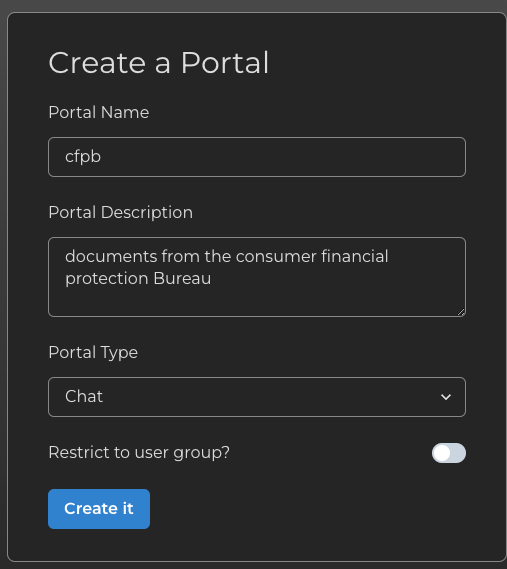The width and height of the screenshot is (507, 569).
Task: Click the white knob of the toggle
Action: click(442, 453)
